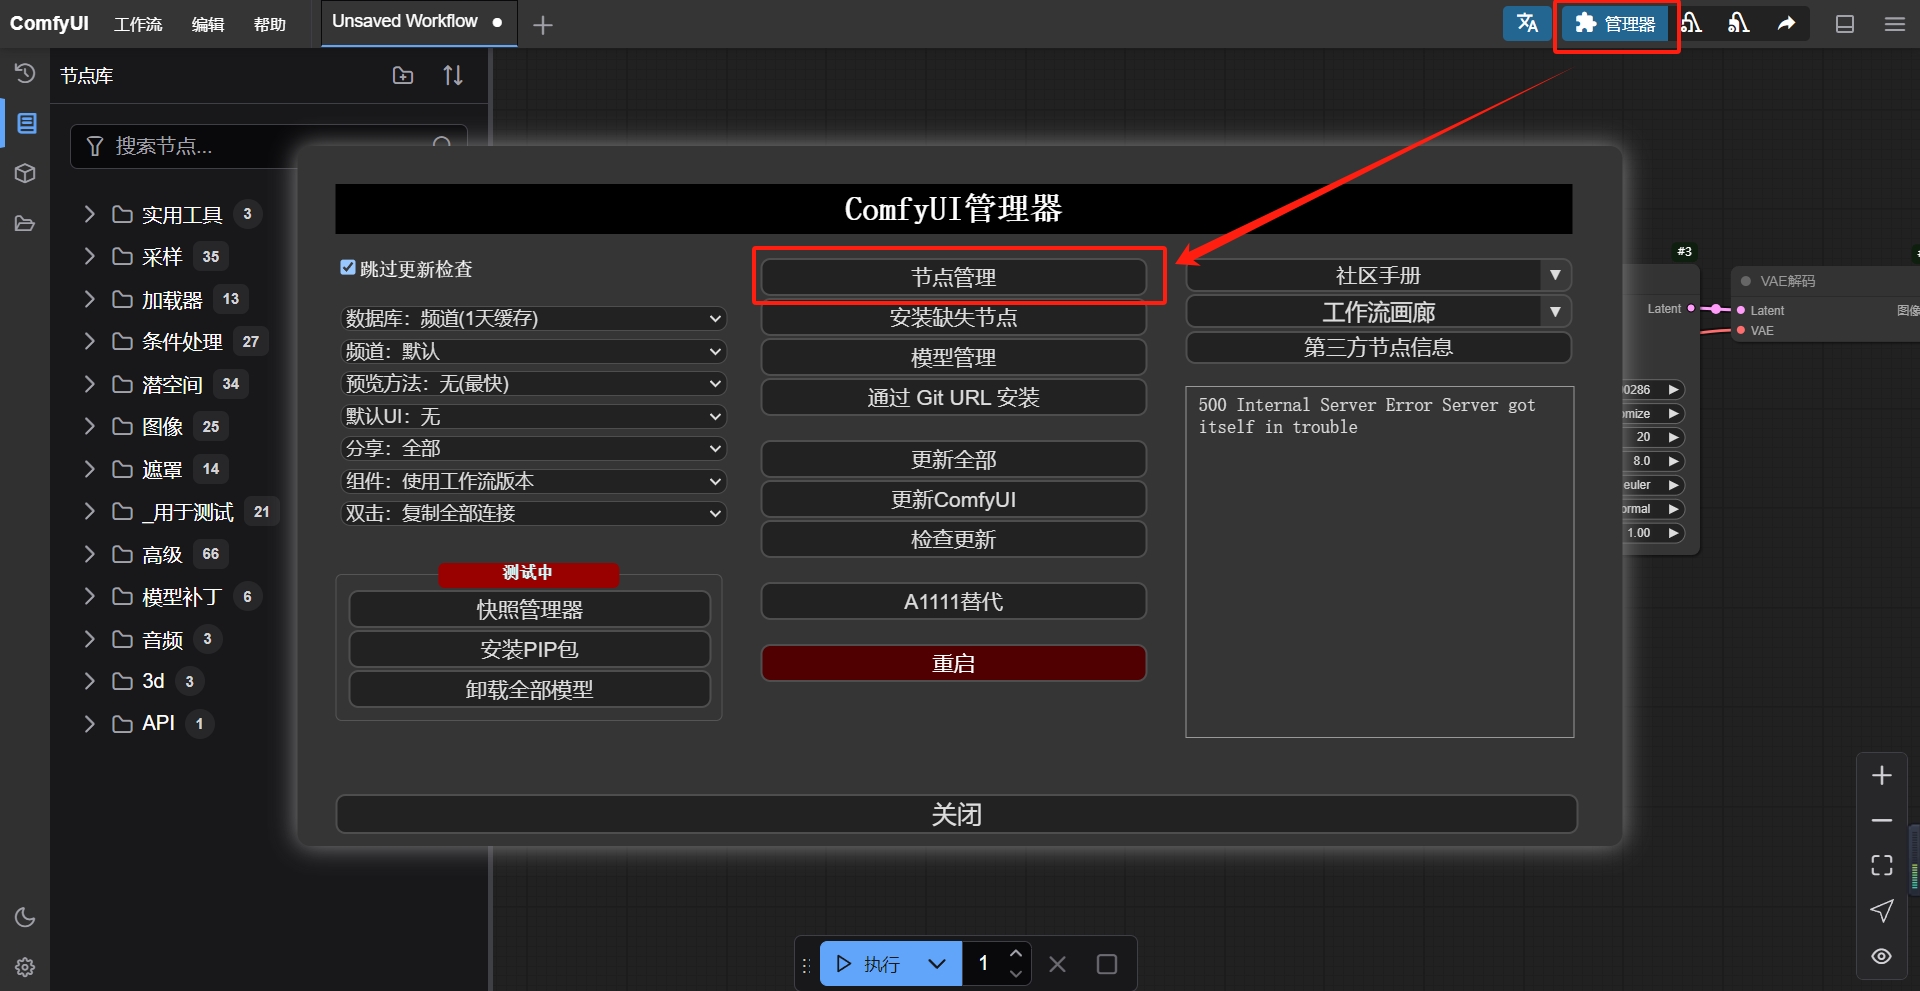Open the 管理器 manager button
The height and width of the screenshot is (991, 1920).
click(1615, 23)
